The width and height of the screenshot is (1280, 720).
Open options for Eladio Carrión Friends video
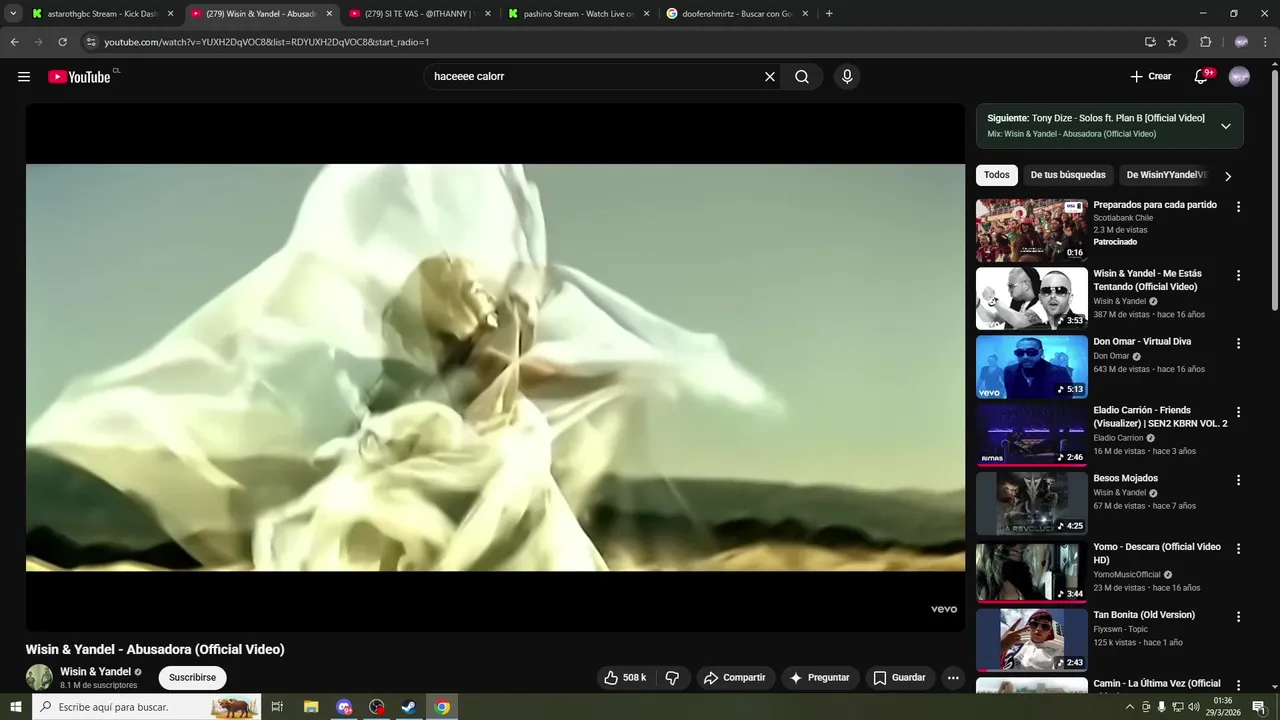tap(1238, 412)
